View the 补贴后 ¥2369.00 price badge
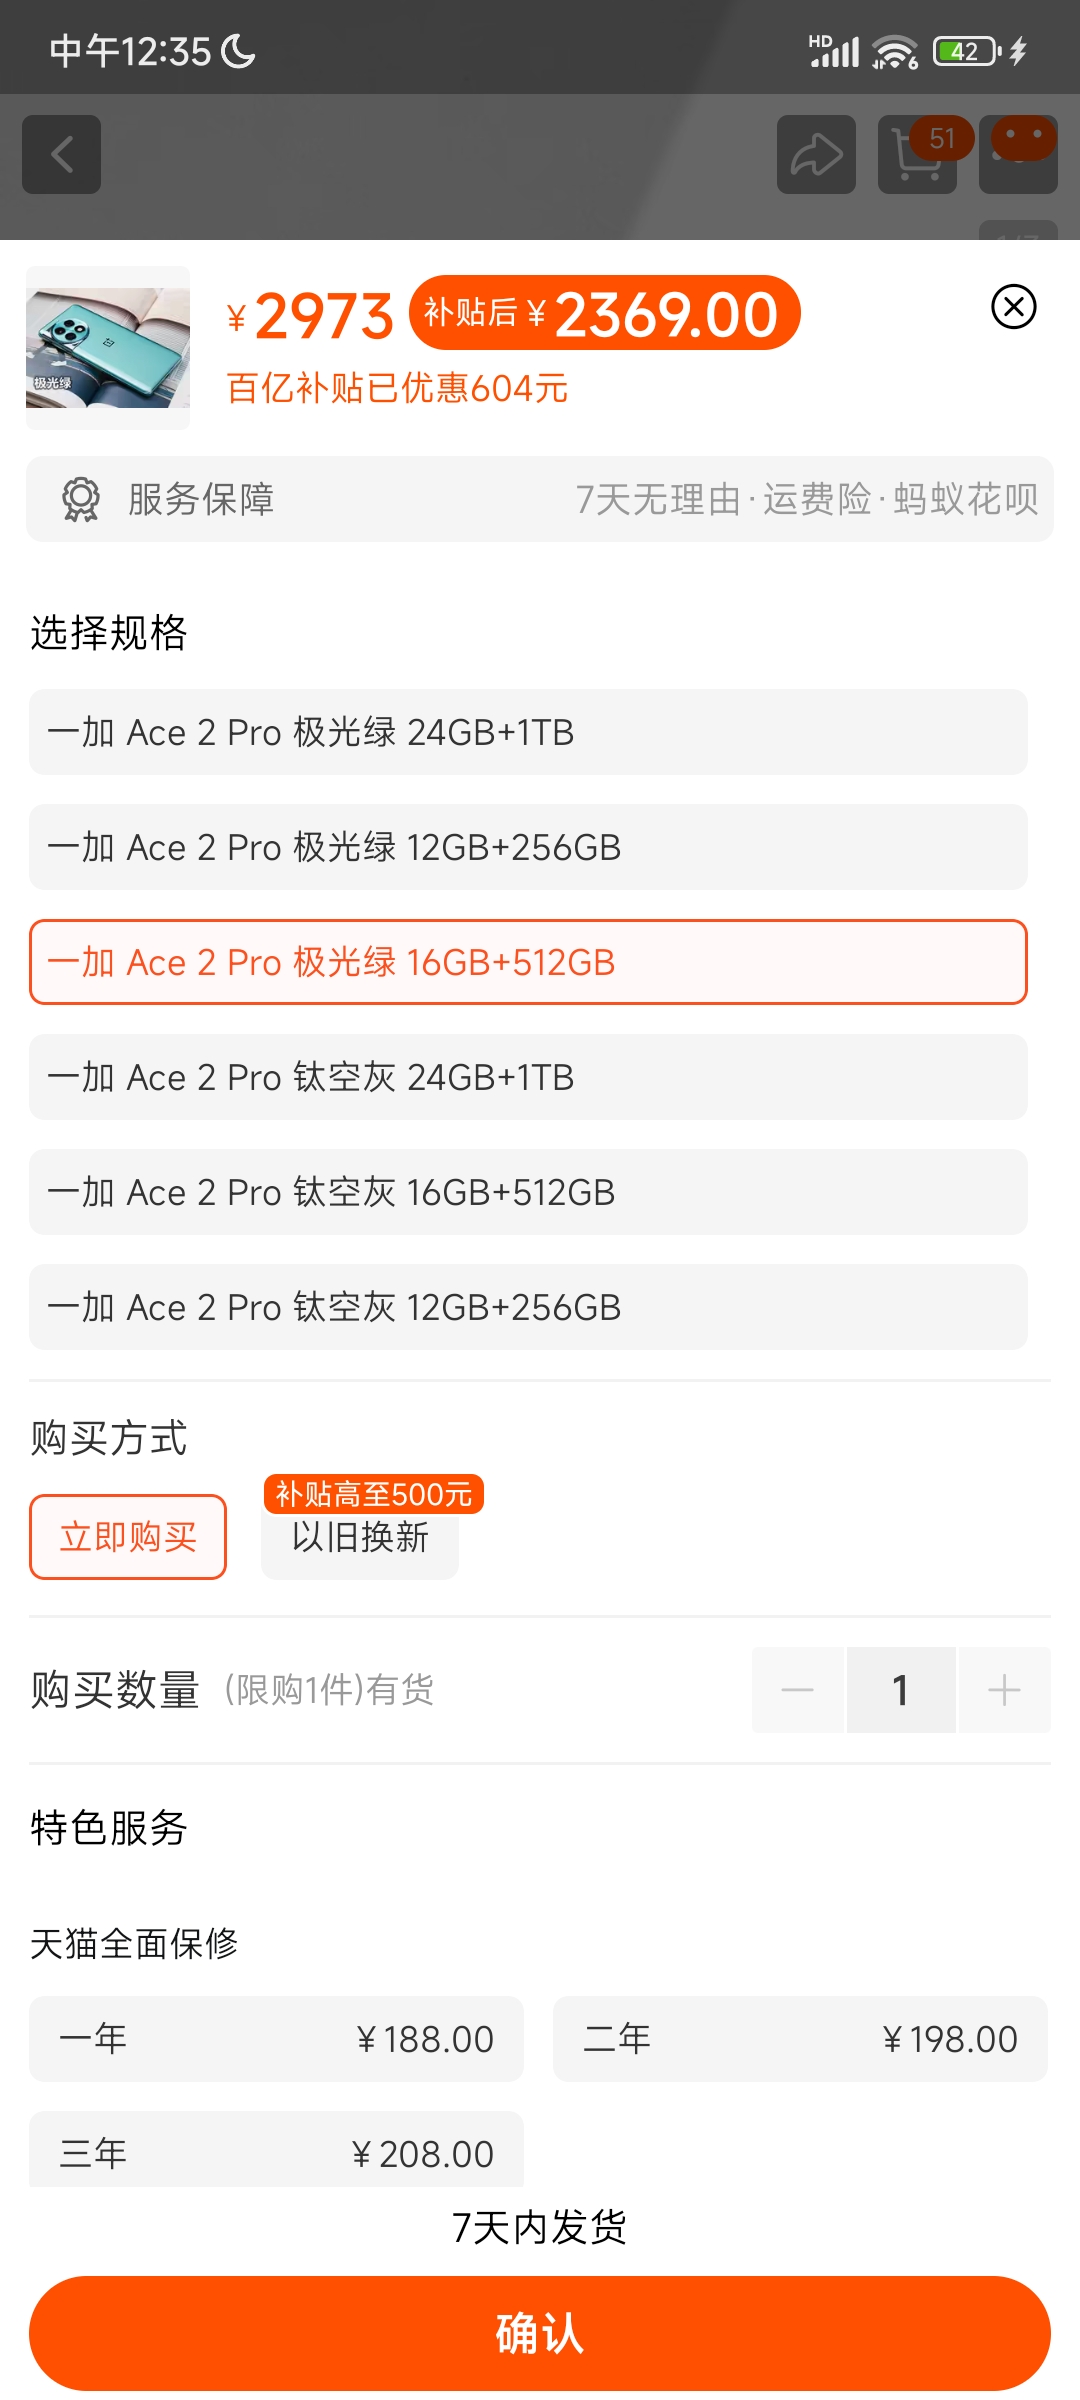 pos(602,313)
